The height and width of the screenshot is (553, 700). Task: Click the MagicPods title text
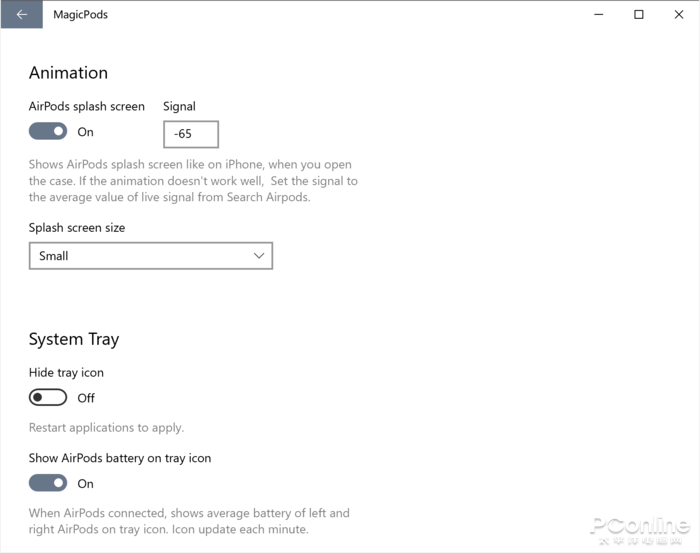(80, 15)
